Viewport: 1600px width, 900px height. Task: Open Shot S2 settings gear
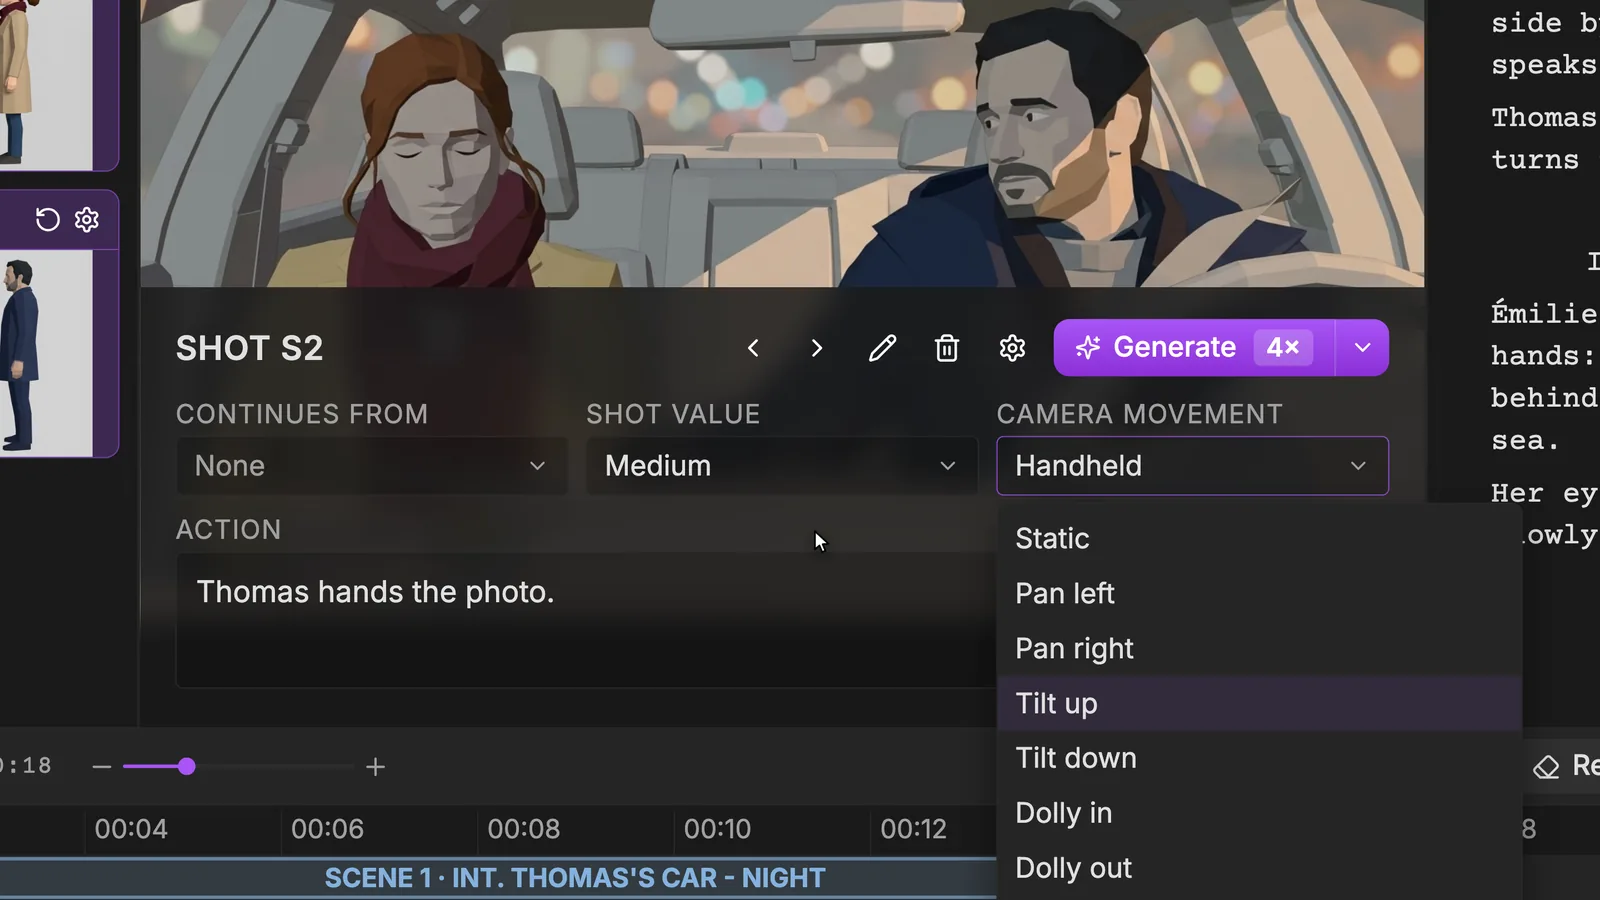click(x=1012, y=348)
